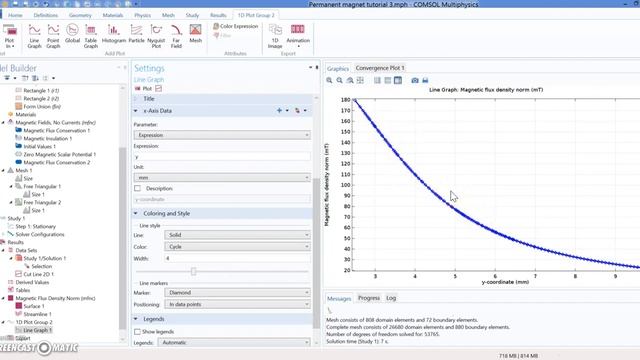Add a Histogram plot
640x360 pixels.
point(113,33)
